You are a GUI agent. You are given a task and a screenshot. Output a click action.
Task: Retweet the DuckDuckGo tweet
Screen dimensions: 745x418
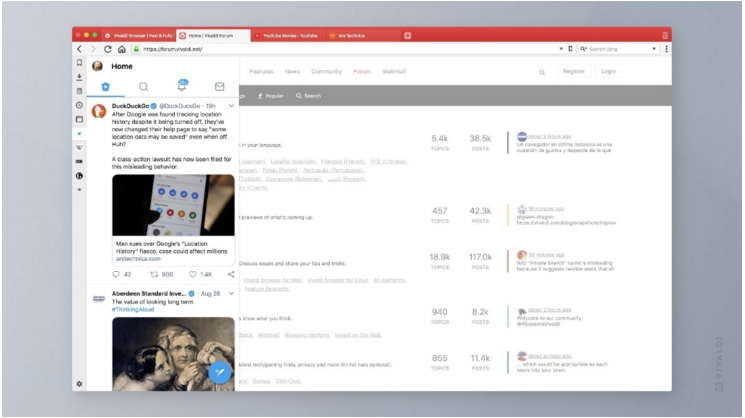point(154,274)
